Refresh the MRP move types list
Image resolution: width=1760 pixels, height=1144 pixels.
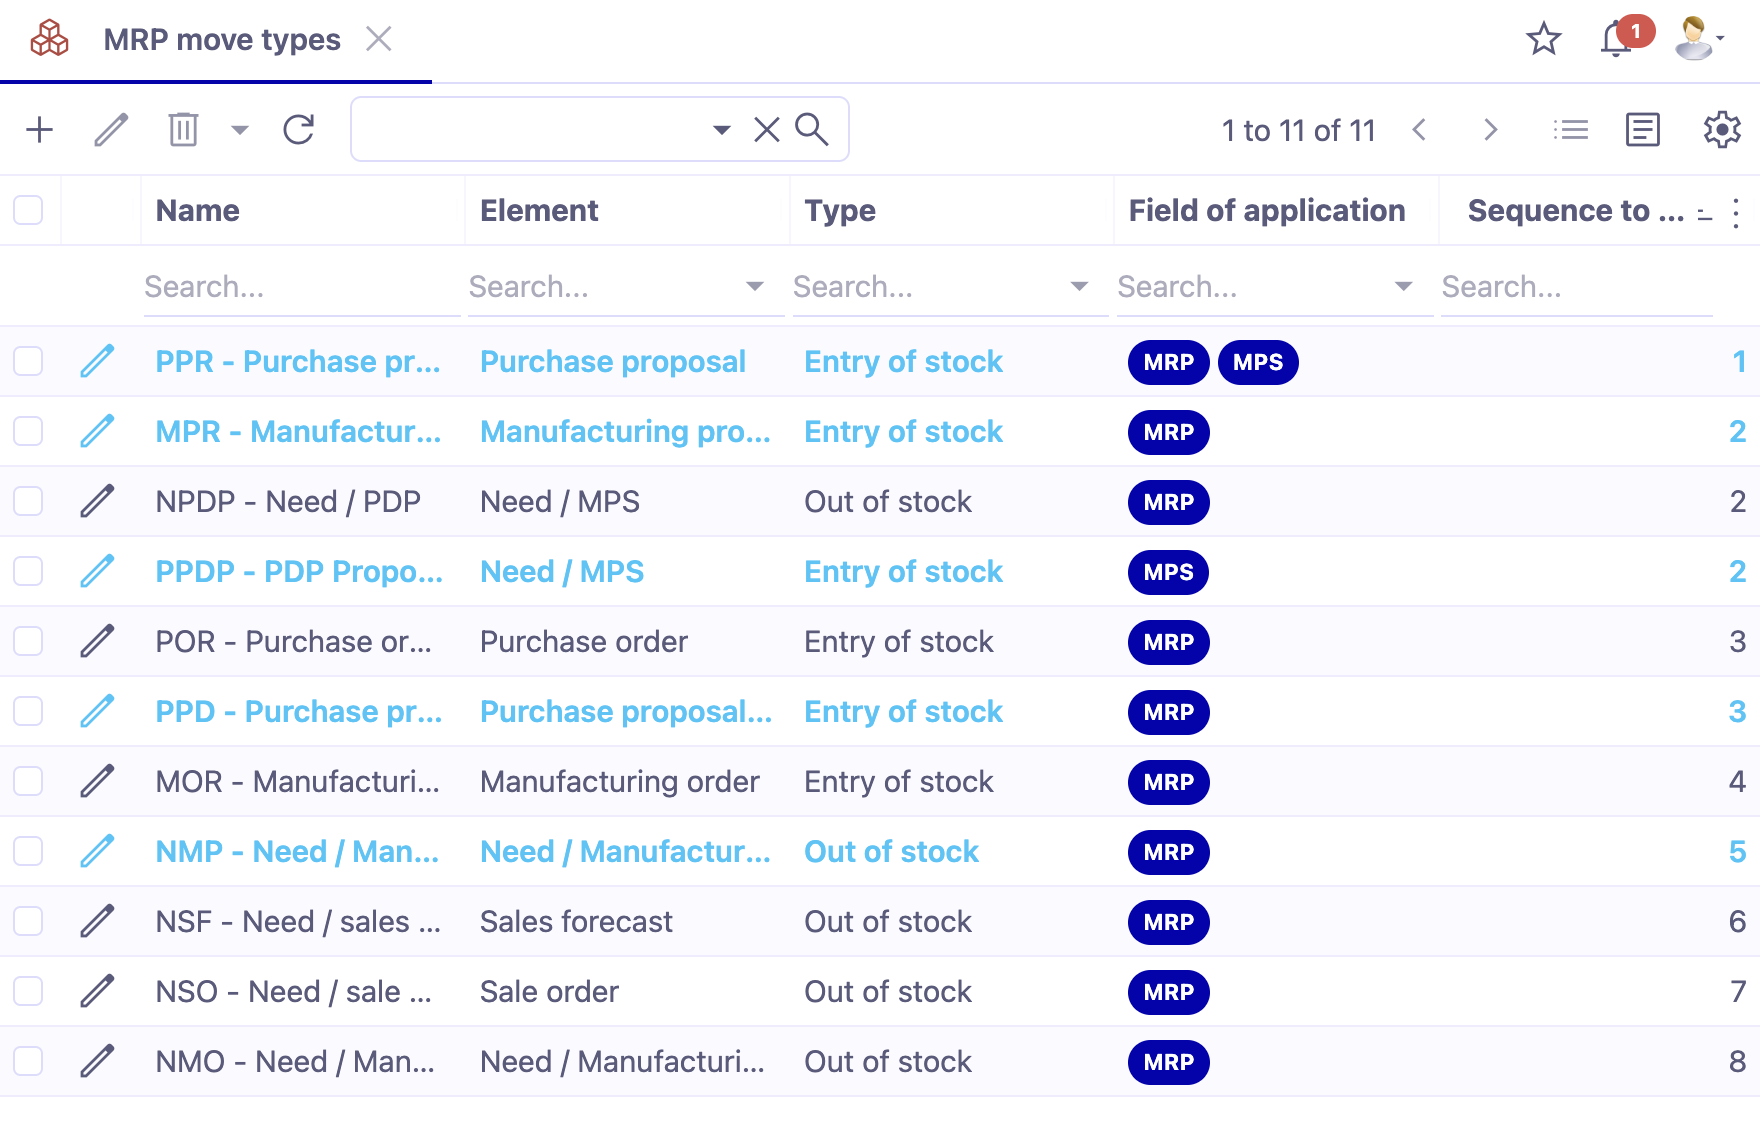299,129
